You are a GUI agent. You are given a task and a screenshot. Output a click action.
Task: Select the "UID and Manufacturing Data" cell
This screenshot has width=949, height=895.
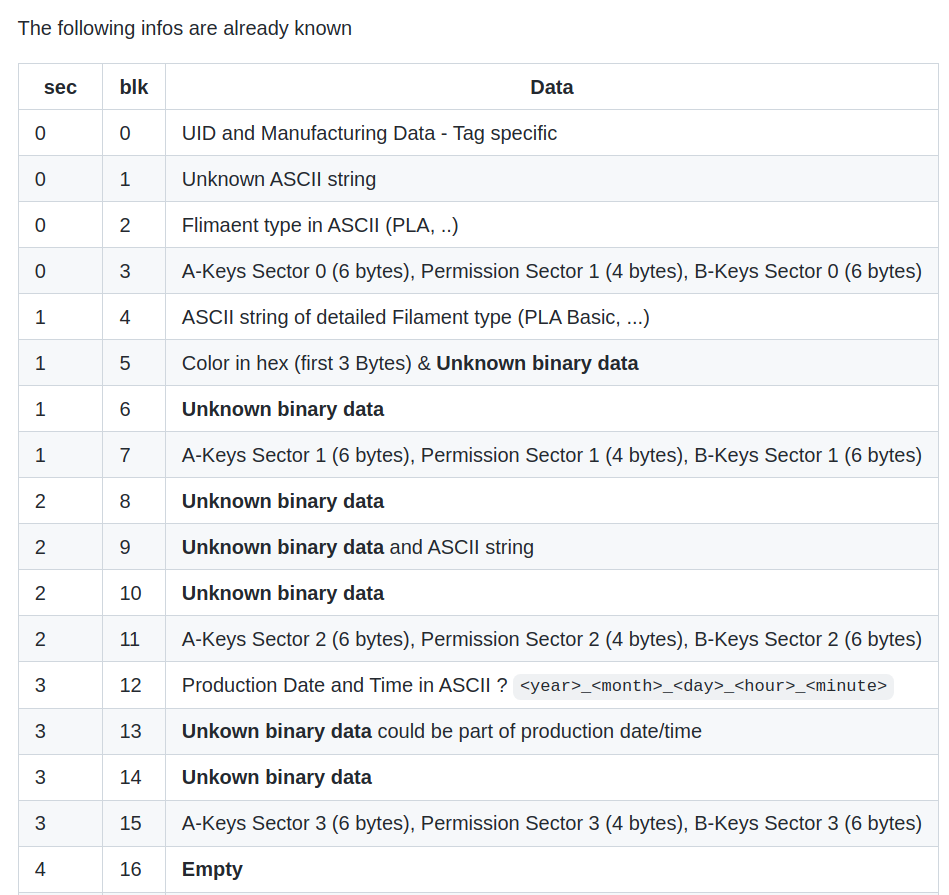[x=369, y=133]
